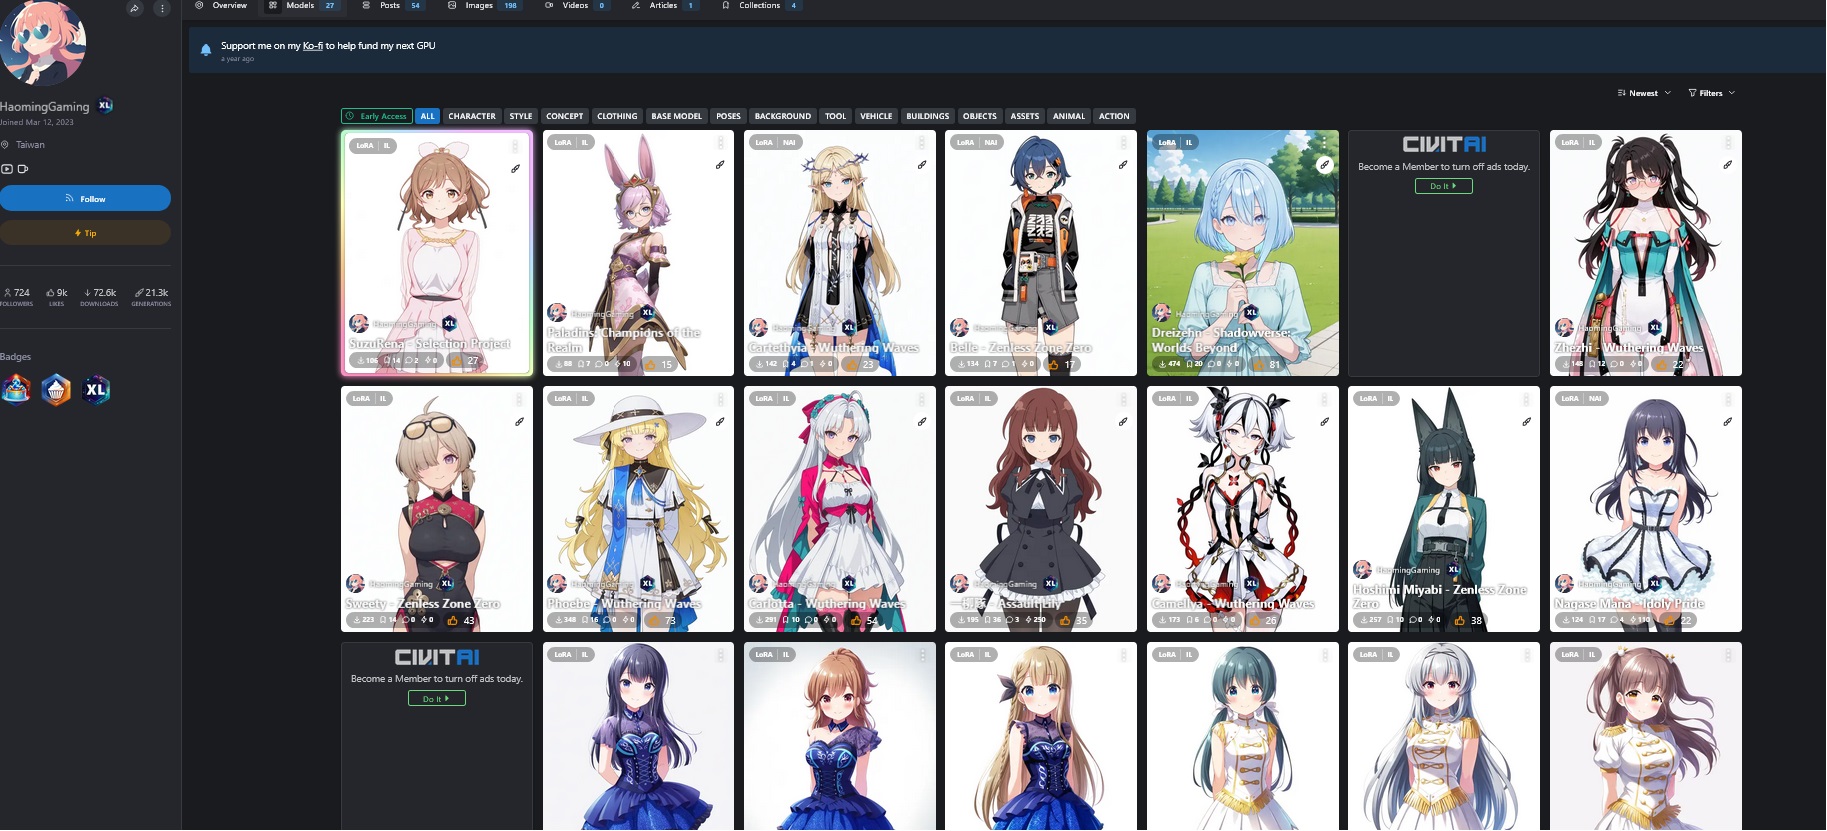Select the STYLE category filter chip

521,116
